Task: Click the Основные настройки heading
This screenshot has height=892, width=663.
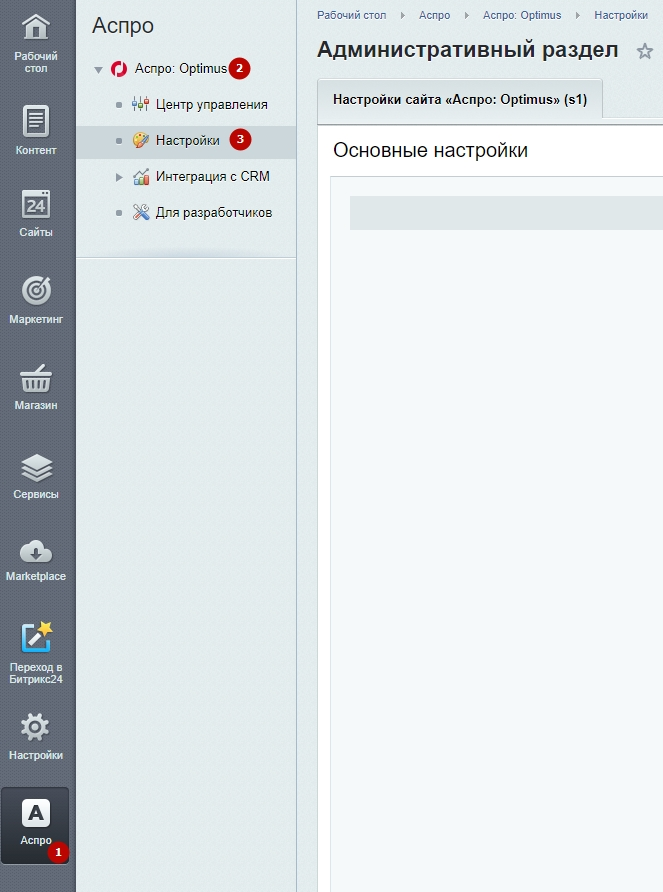Action: point(431,150)
